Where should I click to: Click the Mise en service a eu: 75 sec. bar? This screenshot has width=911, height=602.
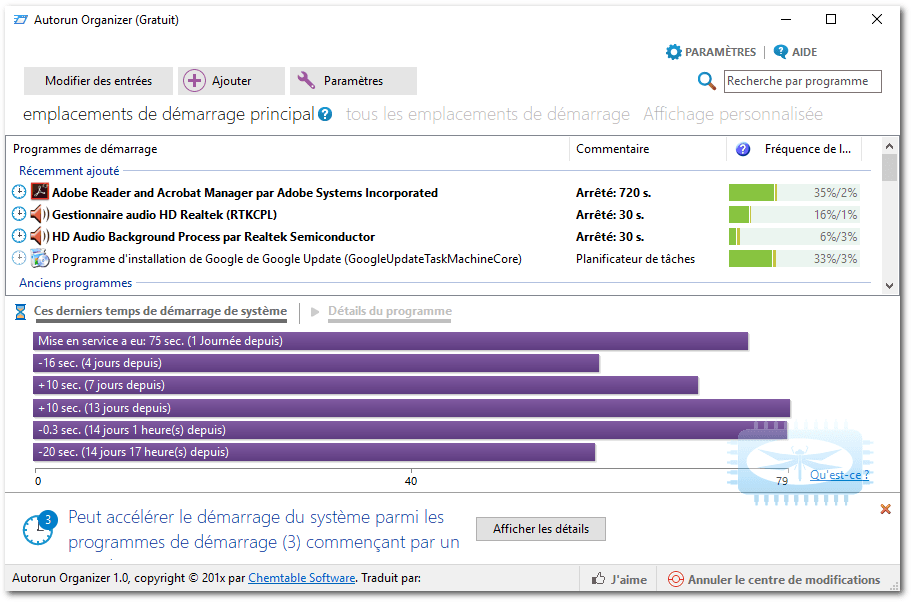click(390, 341)
